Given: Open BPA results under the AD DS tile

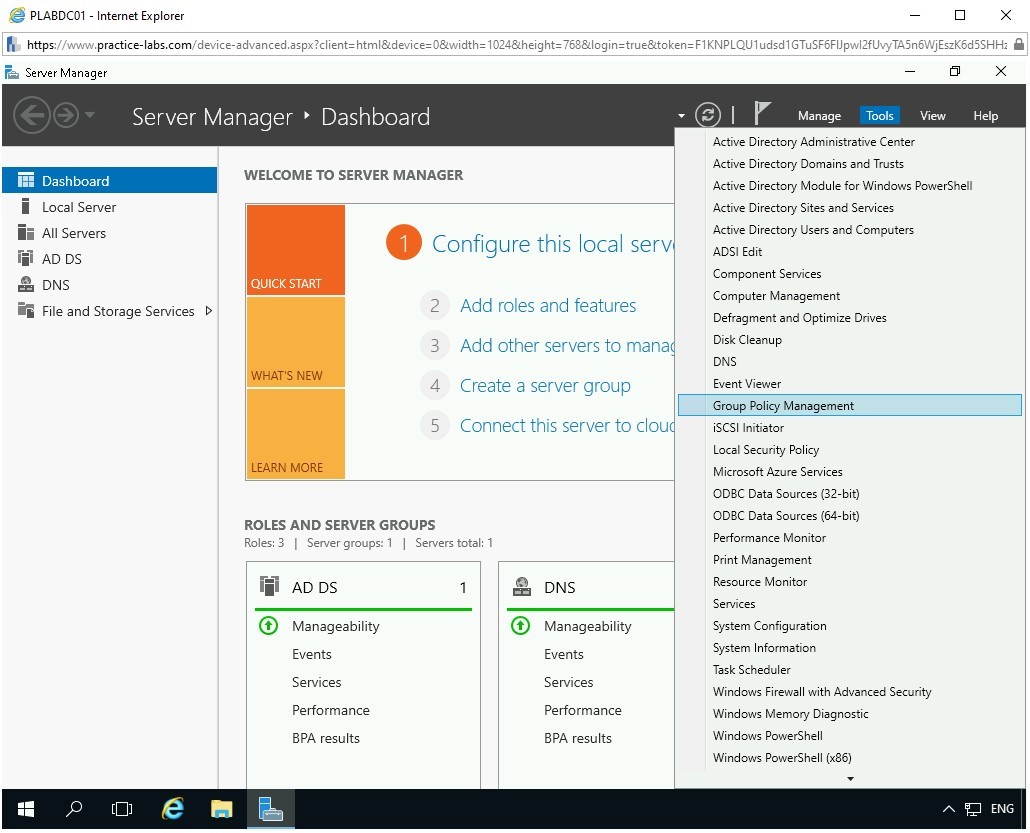Looking at the screenshot, I should (325, 738).
